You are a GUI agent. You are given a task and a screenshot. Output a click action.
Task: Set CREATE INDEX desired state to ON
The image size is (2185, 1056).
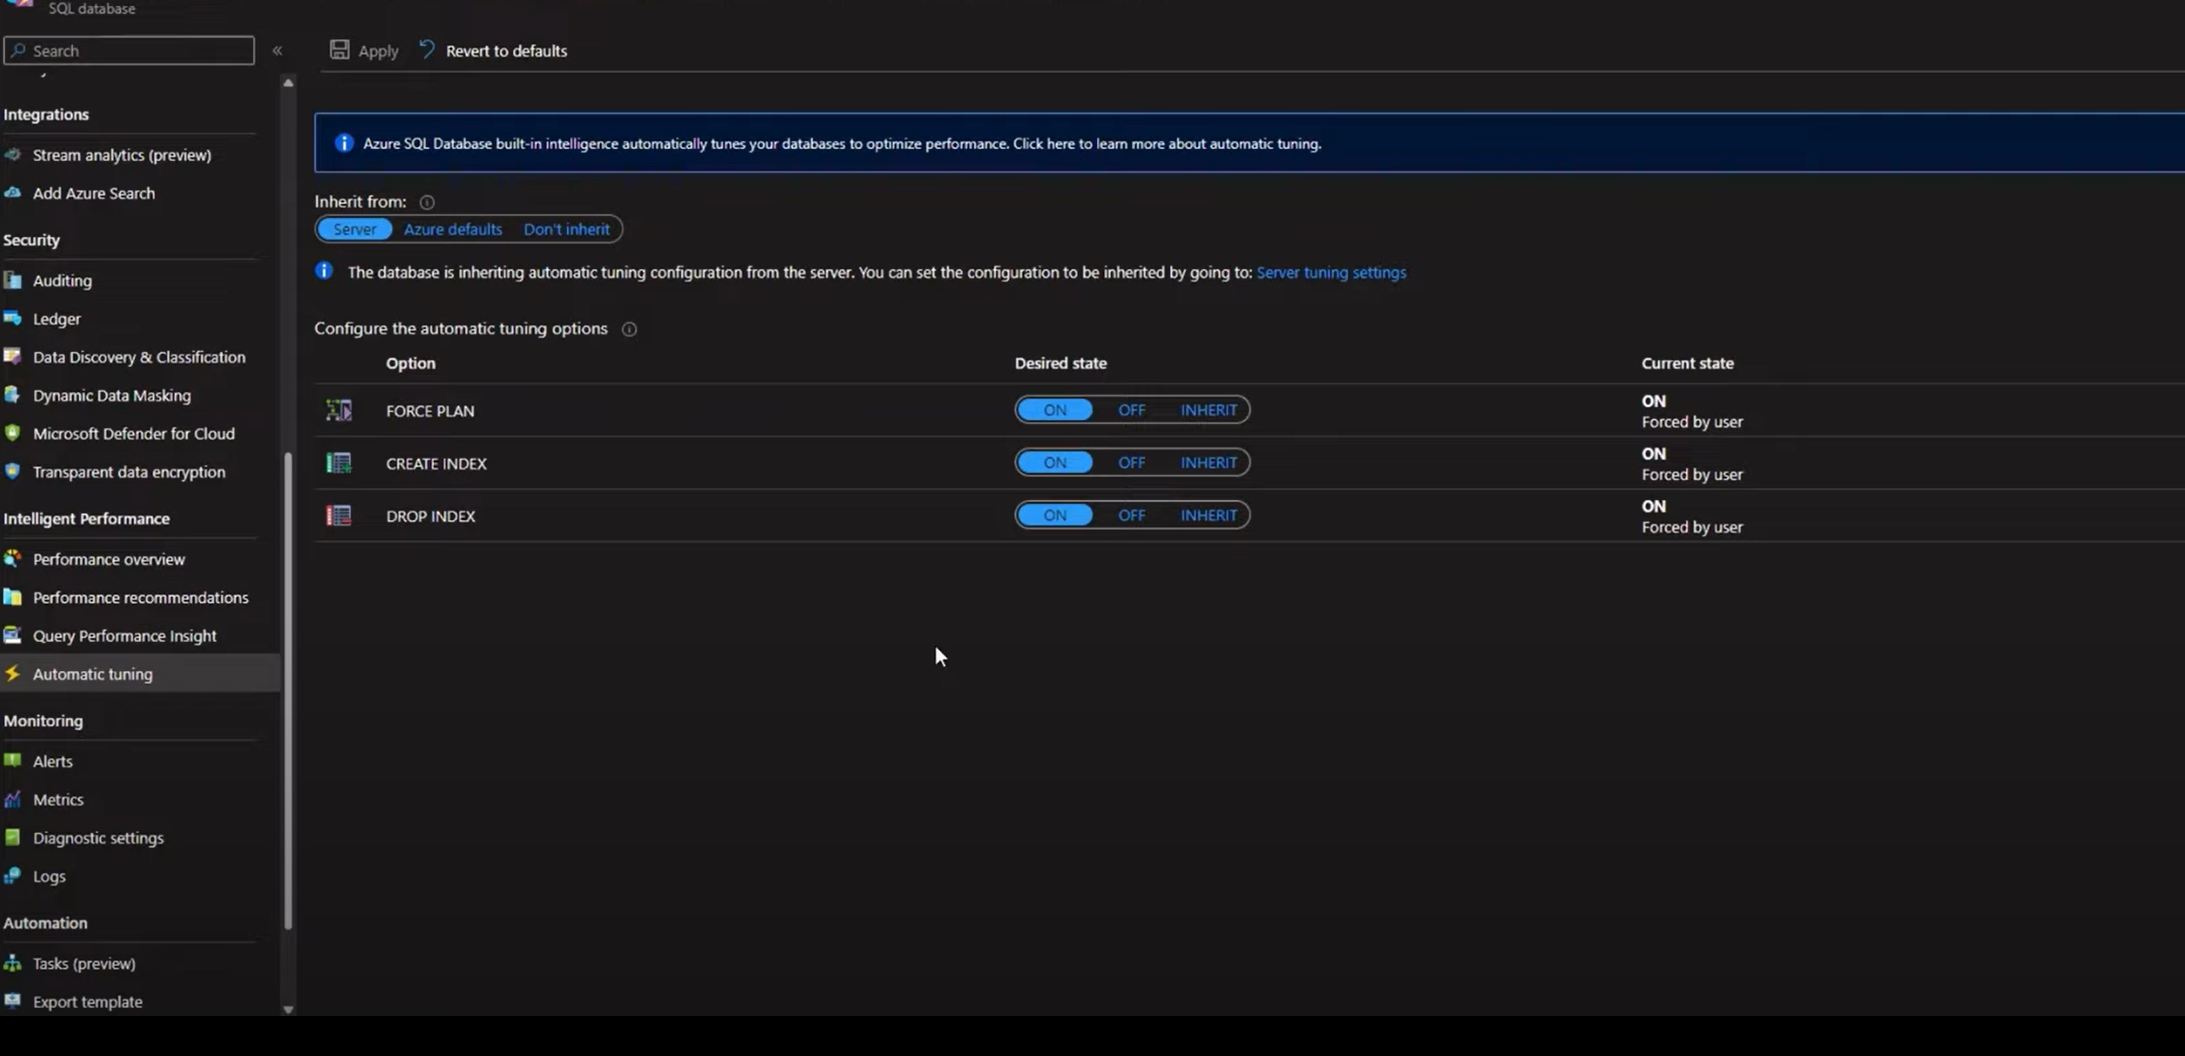tap(1055, 463)
